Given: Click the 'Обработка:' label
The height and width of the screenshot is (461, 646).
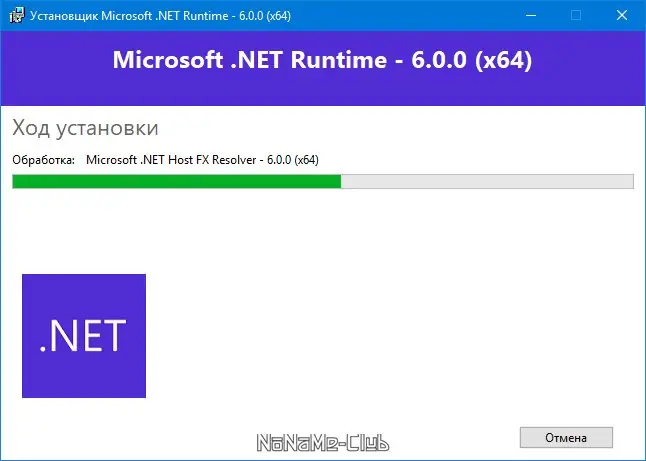Looking at the screenshot, I should (44, 160).
